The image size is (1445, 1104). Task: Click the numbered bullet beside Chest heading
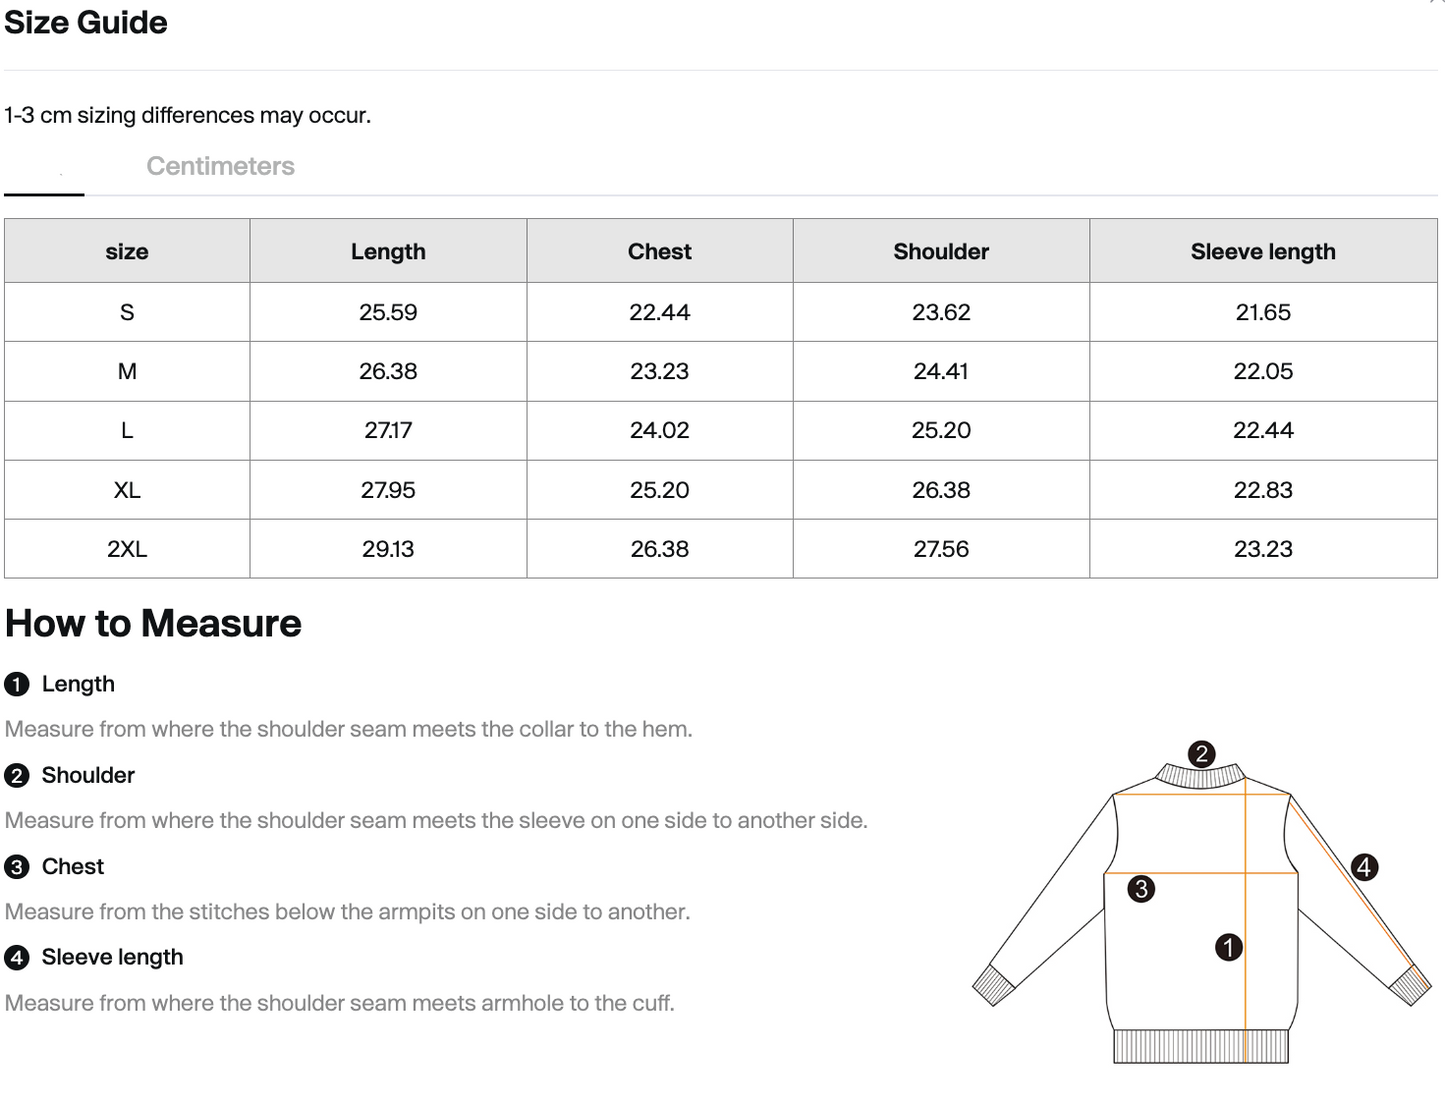click(x=16, y=867)
